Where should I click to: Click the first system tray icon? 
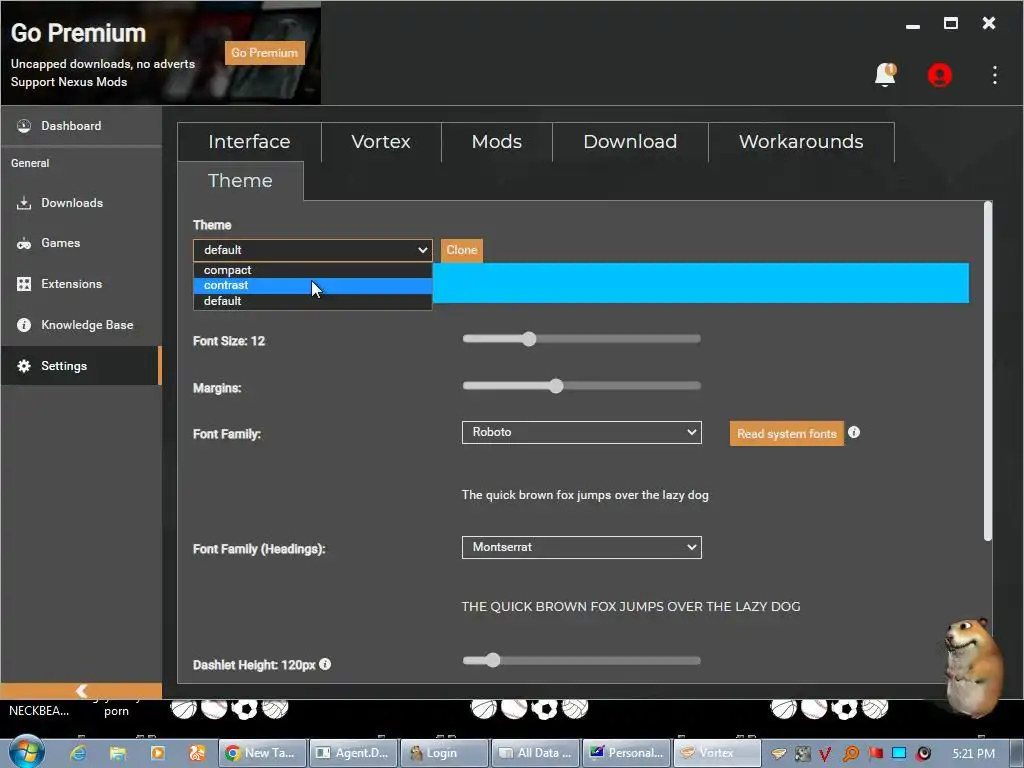778,754
